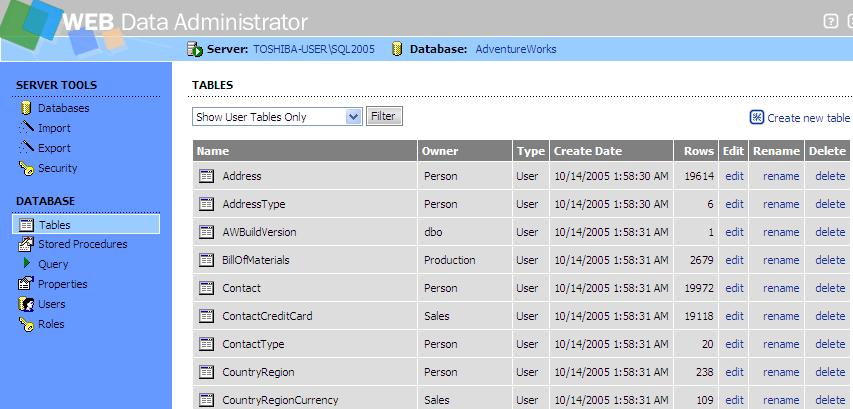Click the table icon beside AddressType
Viewport: 853px width, 409px height.
[206, 204]
